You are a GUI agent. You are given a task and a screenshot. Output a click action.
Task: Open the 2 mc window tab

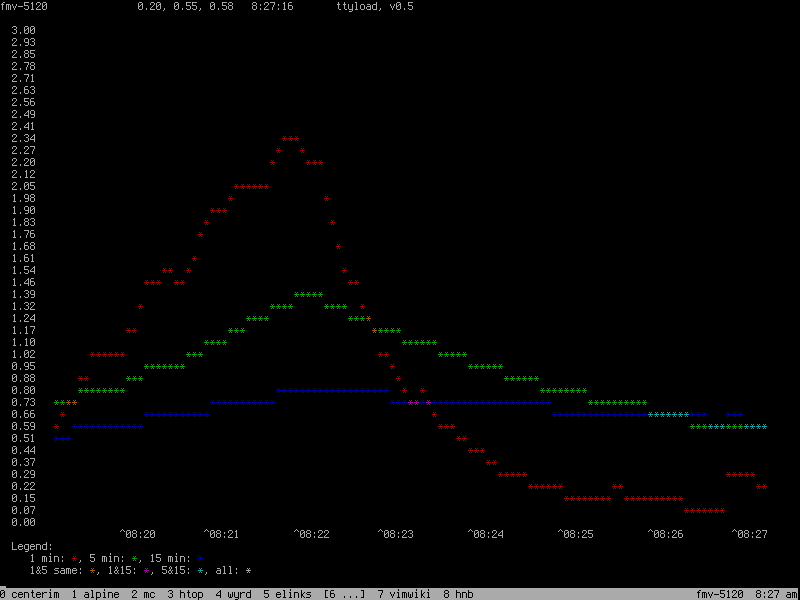[x=143, y=594]
